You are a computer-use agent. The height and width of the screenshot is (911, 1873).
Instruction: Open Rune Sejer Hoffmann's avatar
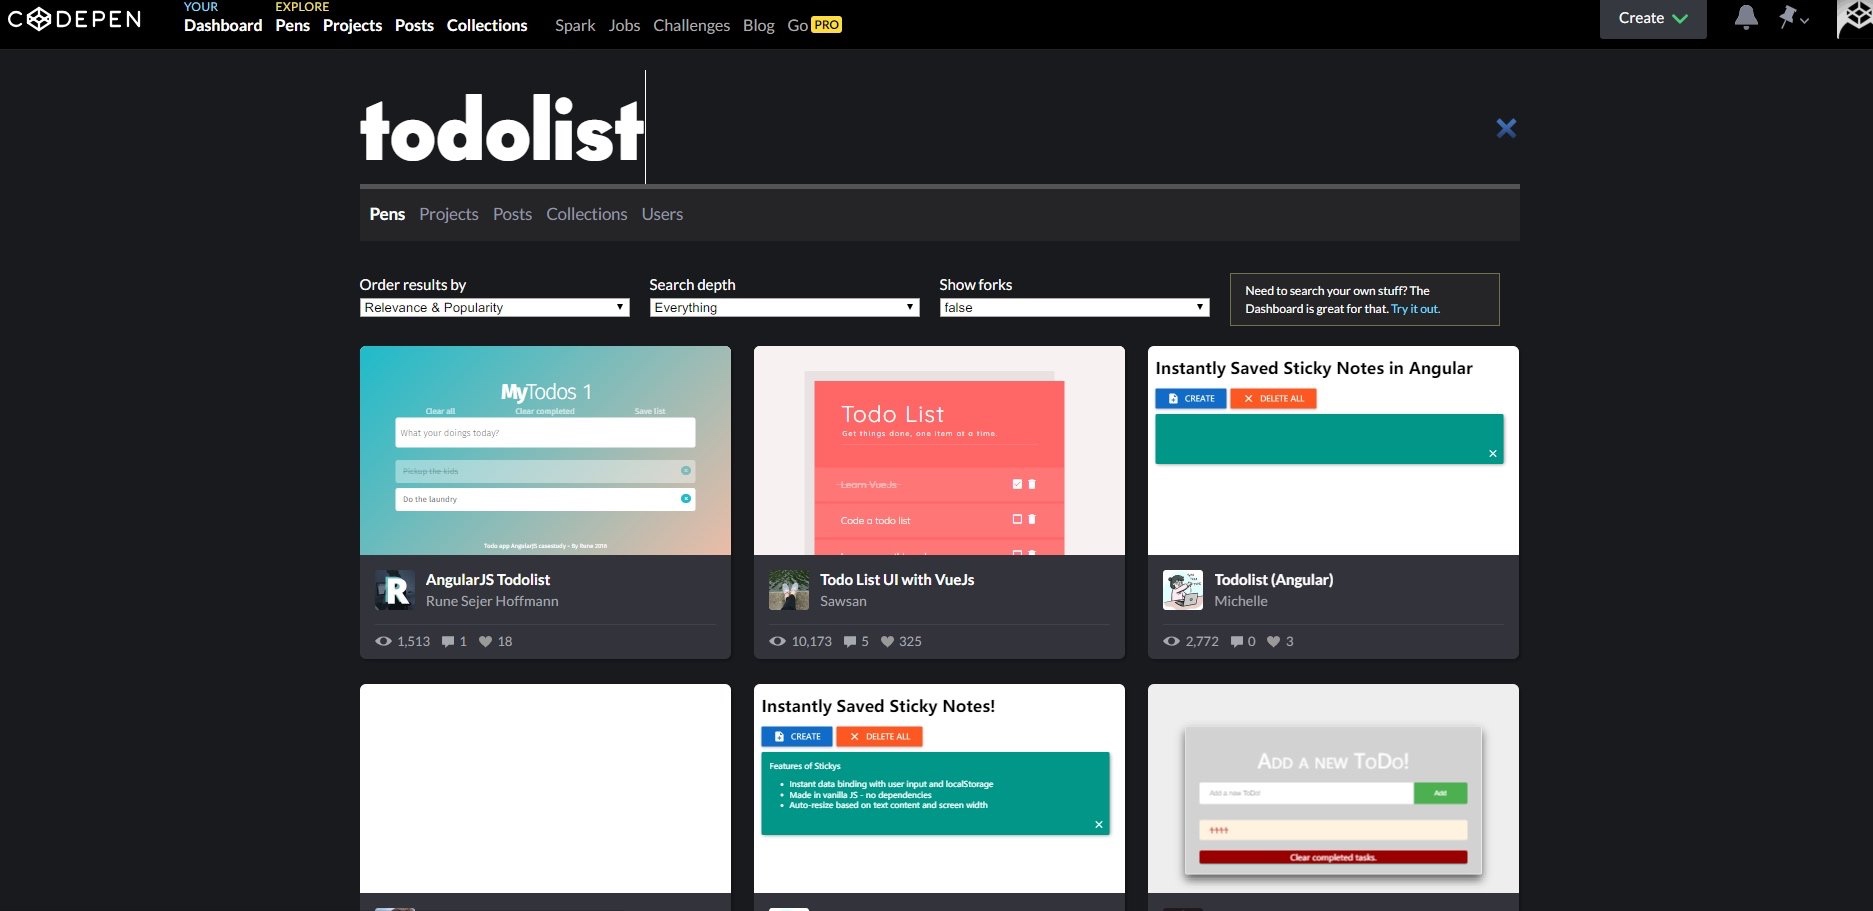[x=394, y=590]
